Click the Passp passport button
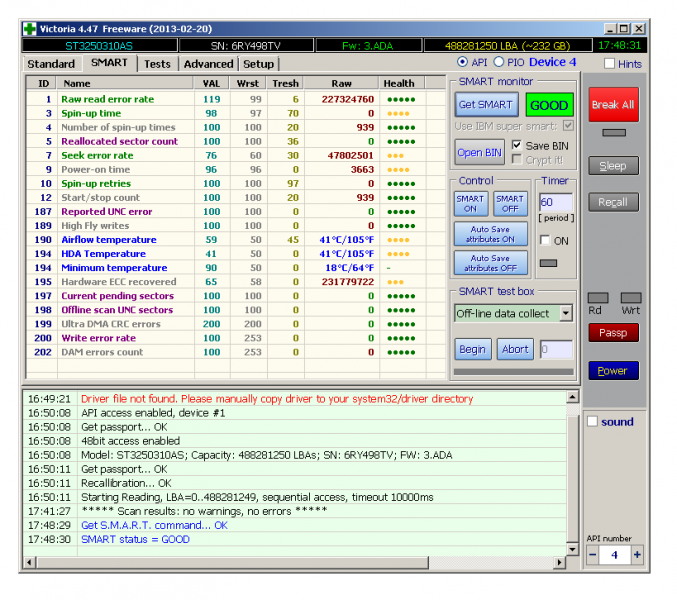 pyautogui.click(x=612, y=332)
